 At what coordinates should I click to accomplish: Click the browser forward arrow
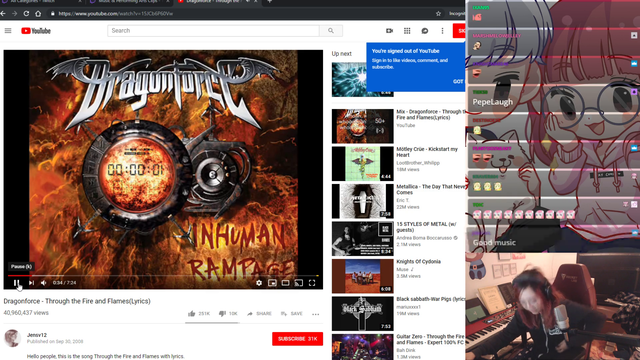tap(14, 13)
